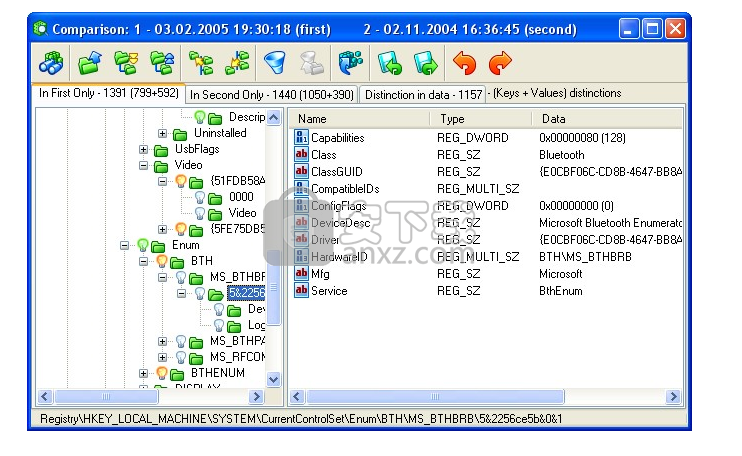
Task: Click the tree's vertical scrollbar down arrow
Action: tap(274, 379)
